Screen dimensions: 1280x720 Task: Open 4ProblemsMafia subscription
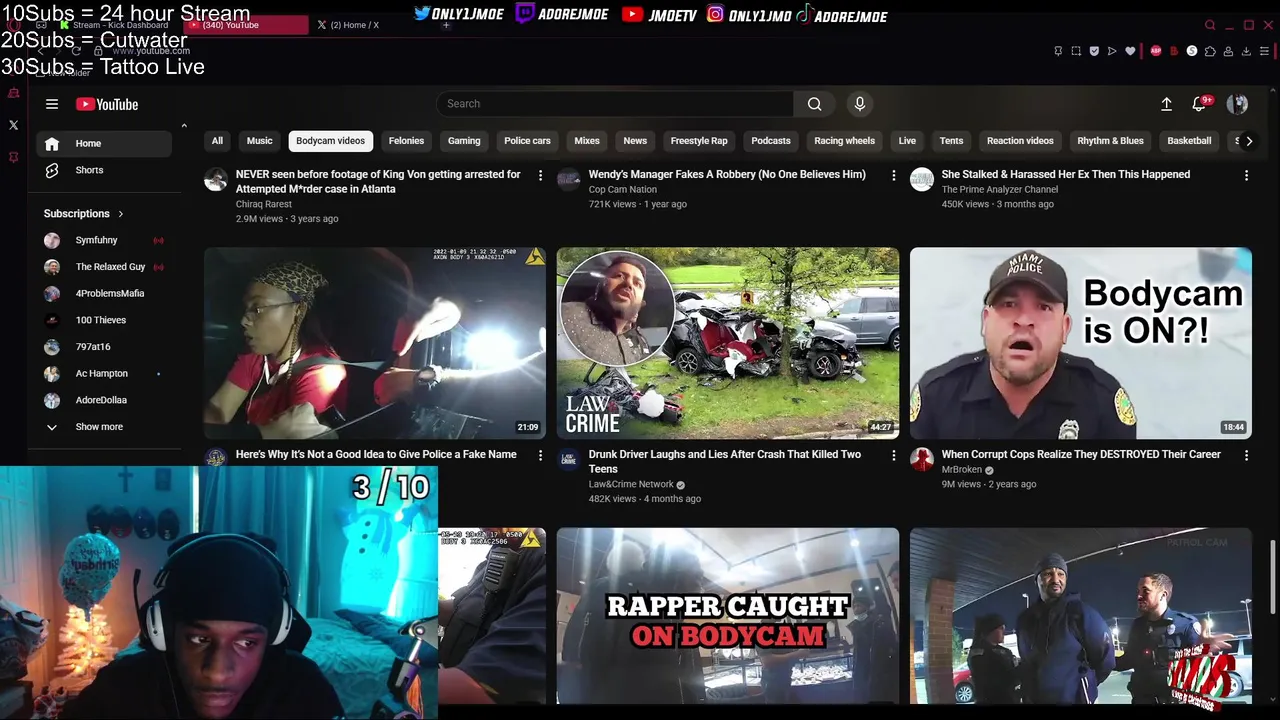(104, 294)
